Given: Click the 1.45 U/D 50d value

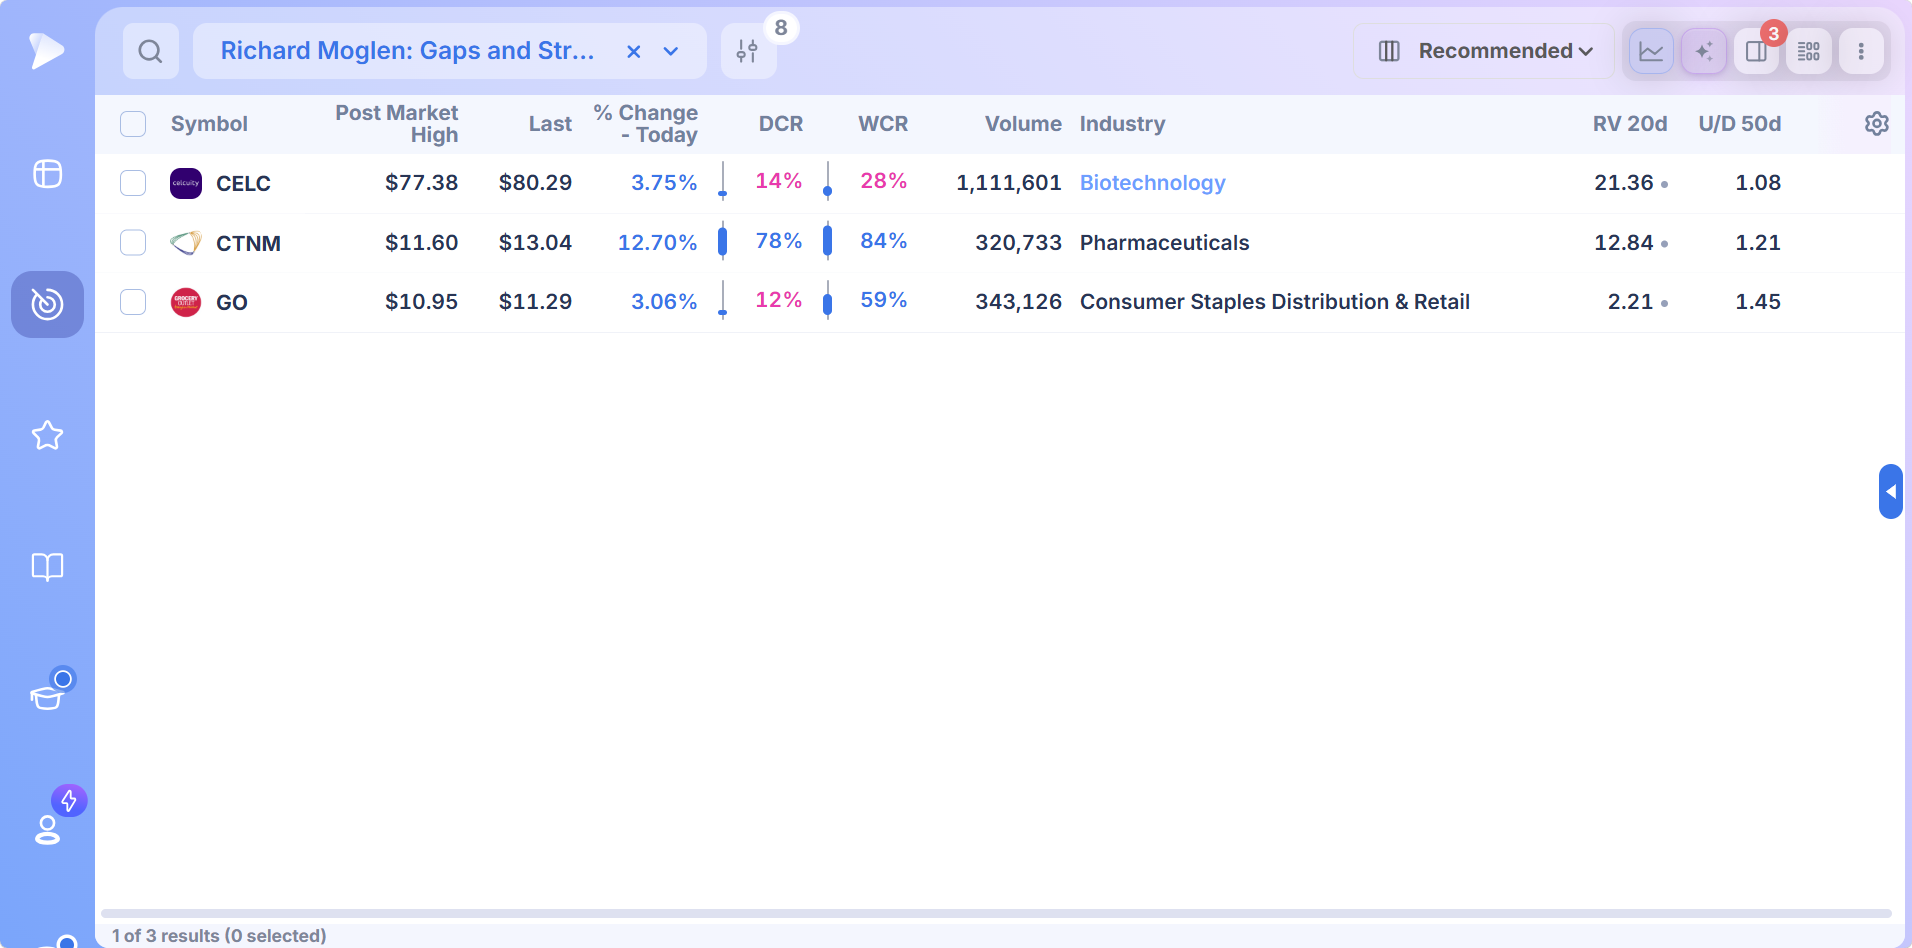Looking at the screenshot, I should click(1758, 302).
